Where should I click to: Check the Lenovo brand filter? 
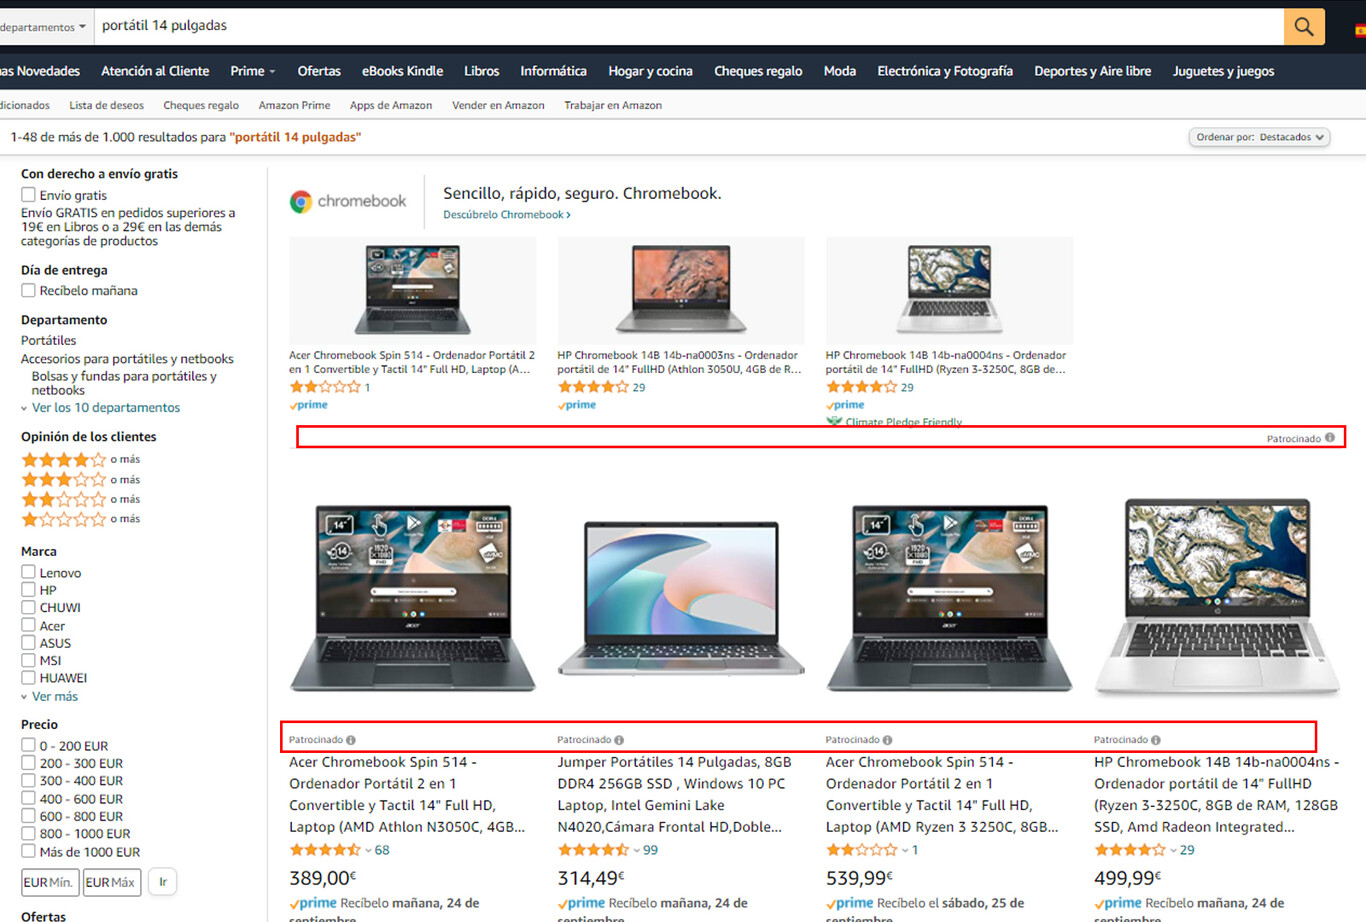pos(28,572)
